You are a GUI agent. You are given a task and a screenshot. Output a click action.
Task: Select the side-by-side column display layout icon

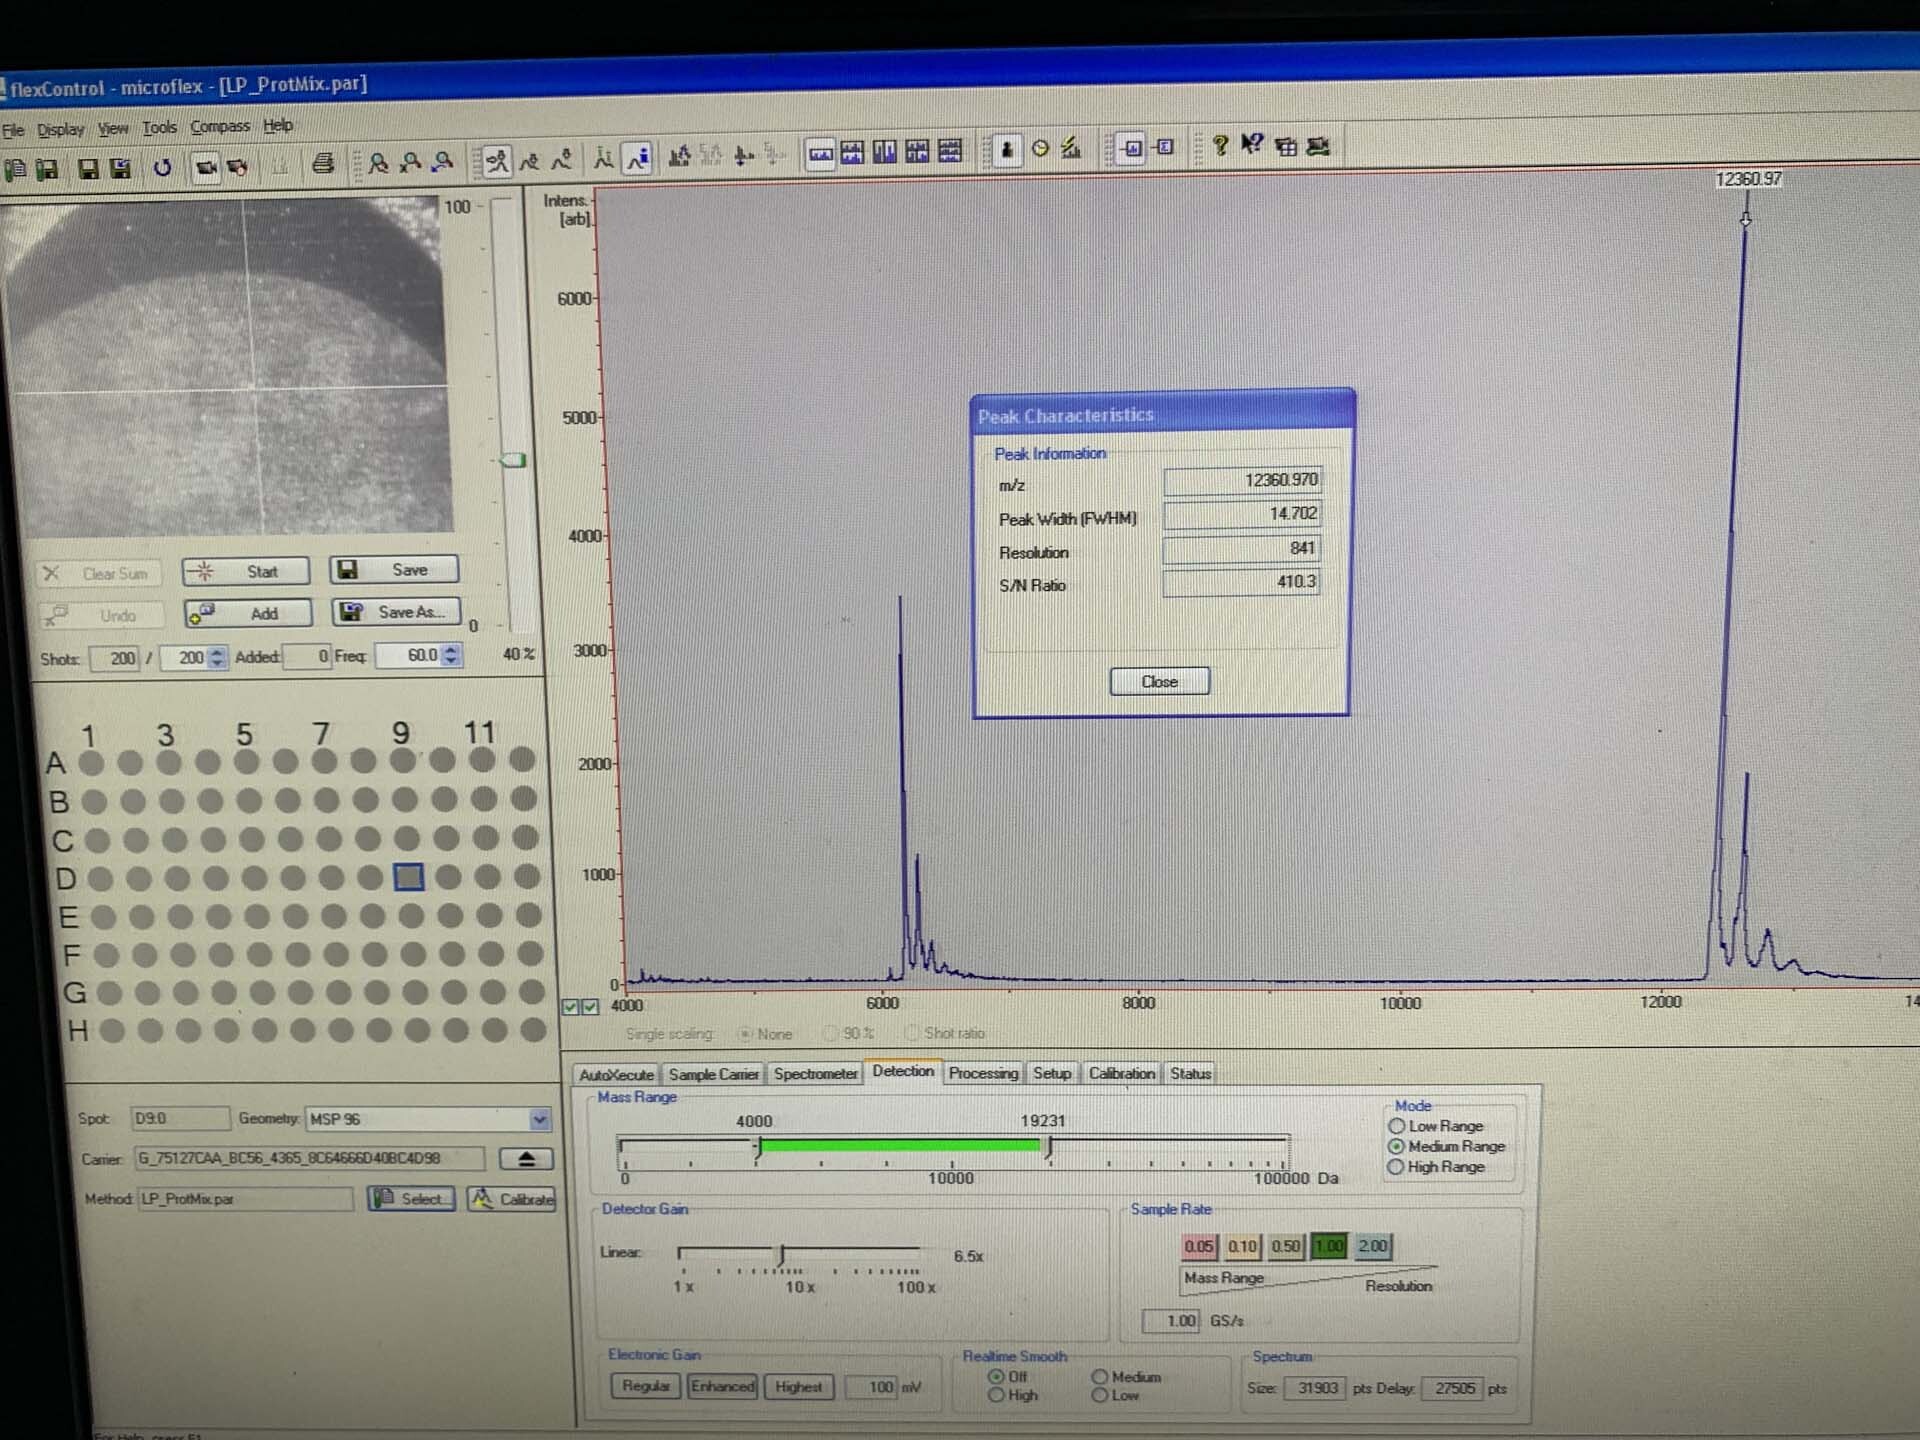[884, 152]
